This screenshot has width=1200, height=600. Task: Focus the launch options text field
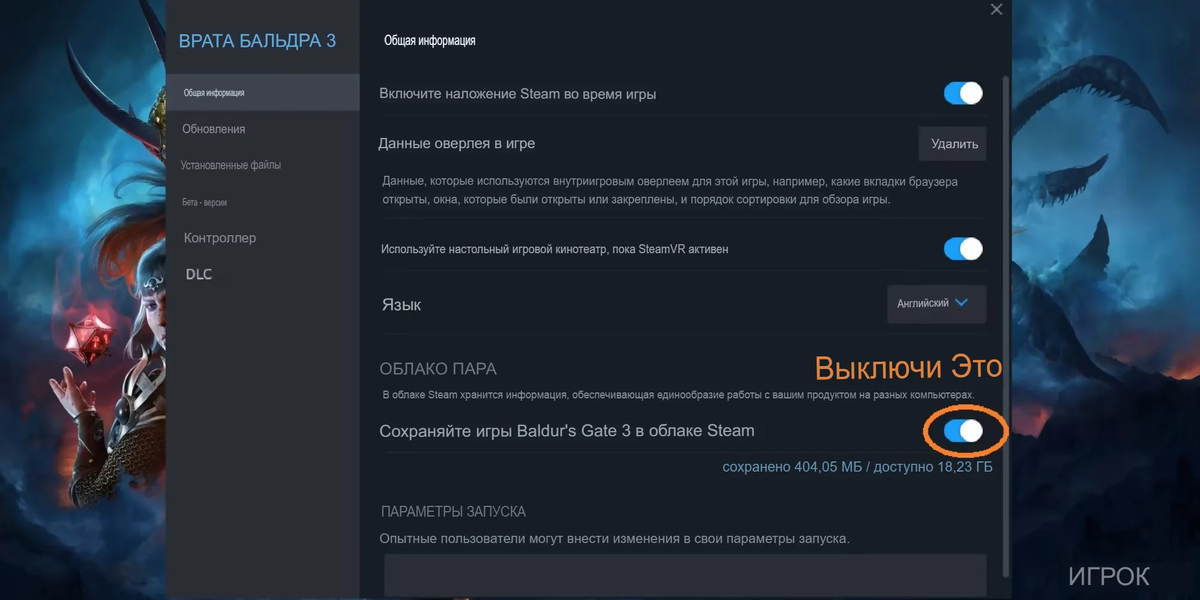(685, 576)
